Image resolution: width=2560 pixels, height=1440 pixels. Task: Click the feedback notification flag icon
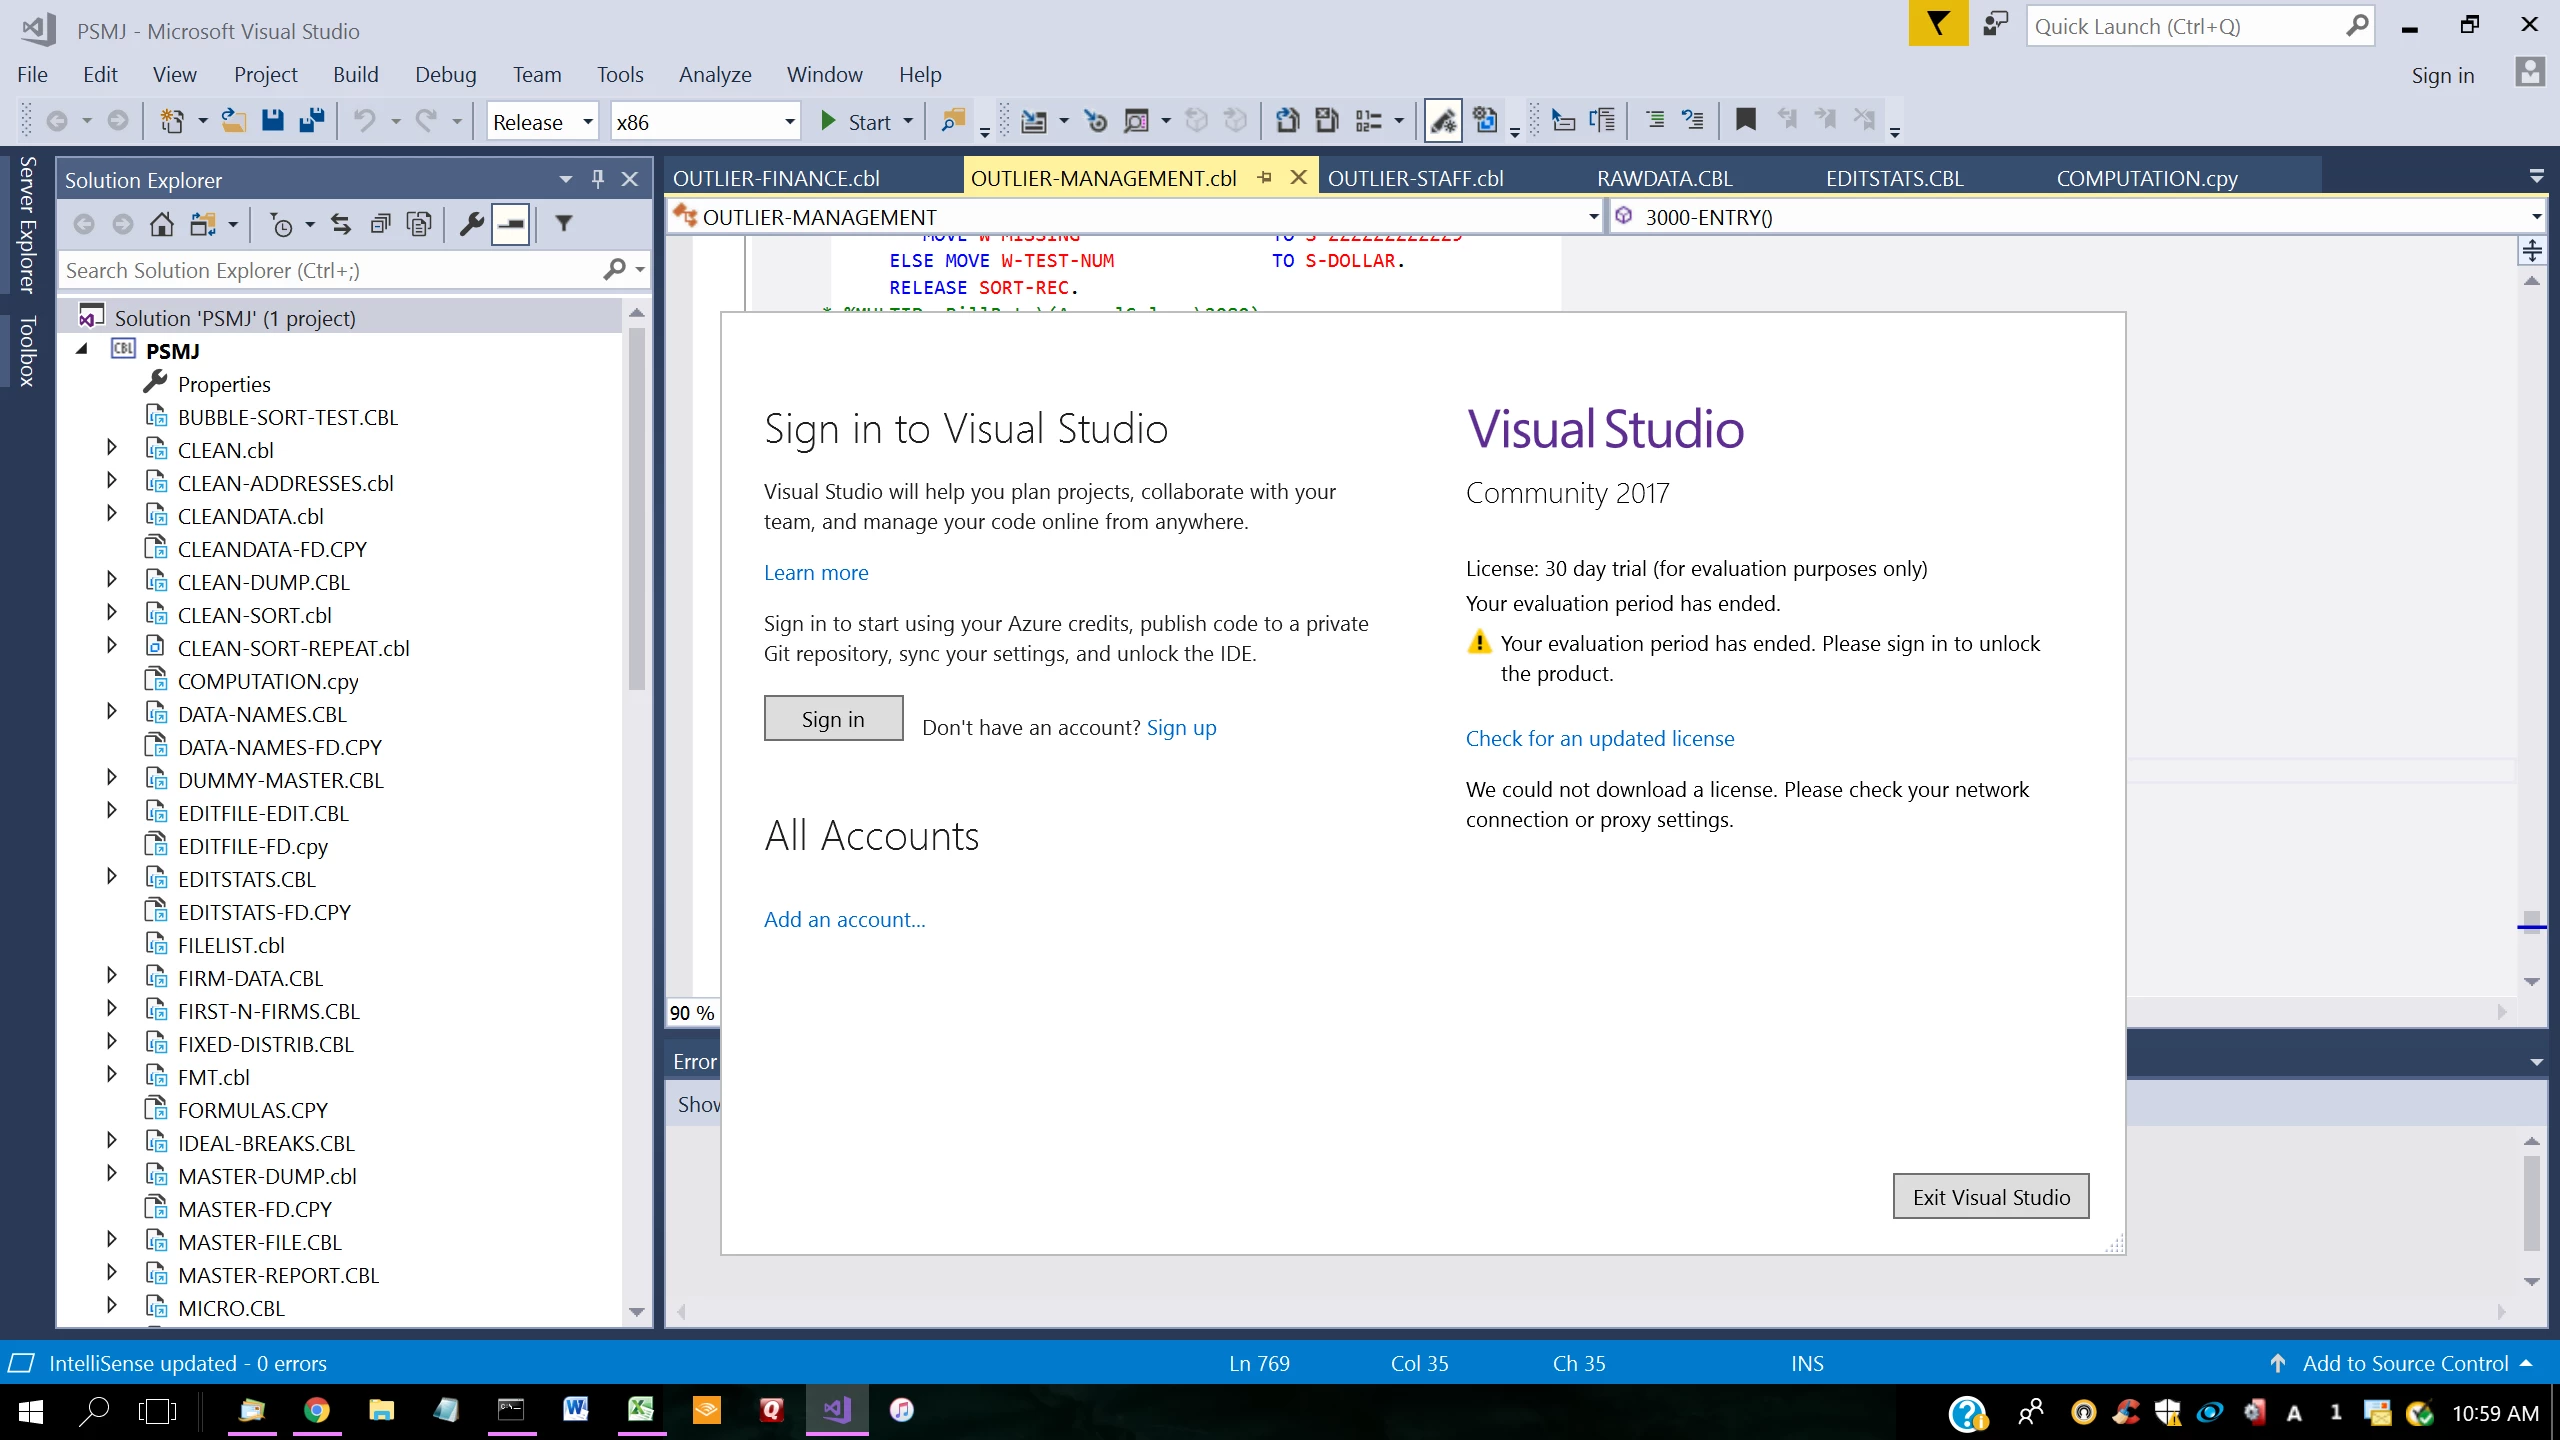pos(1937,24)
